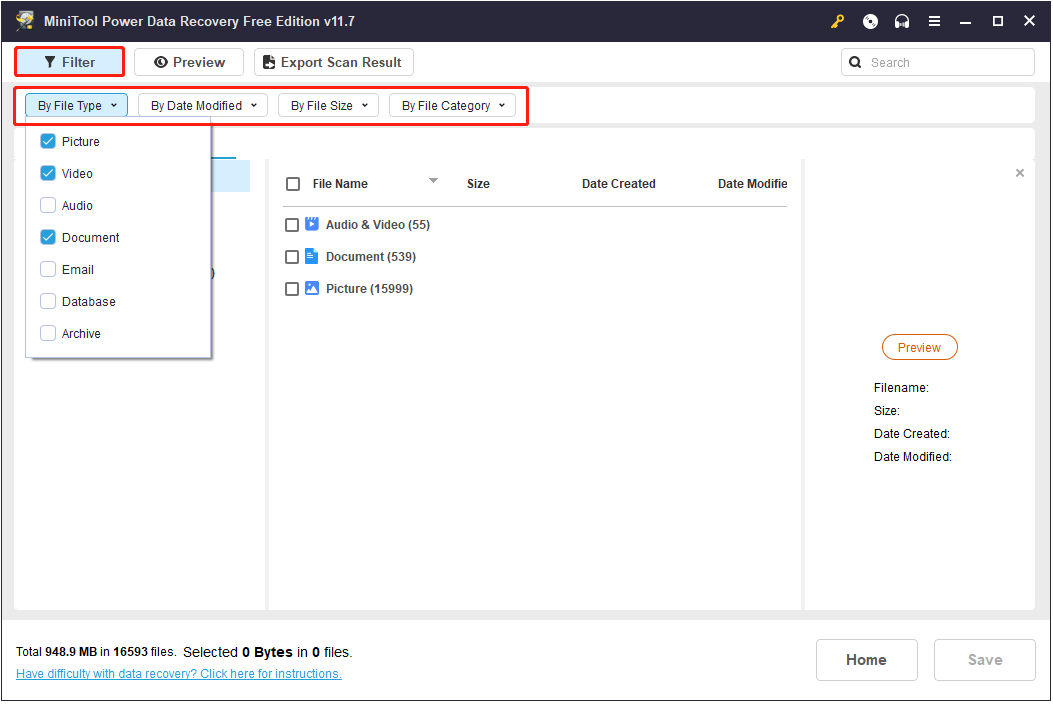Click the File Name column header
This screenshot has width=1053, height=704.
coord(340,184)
